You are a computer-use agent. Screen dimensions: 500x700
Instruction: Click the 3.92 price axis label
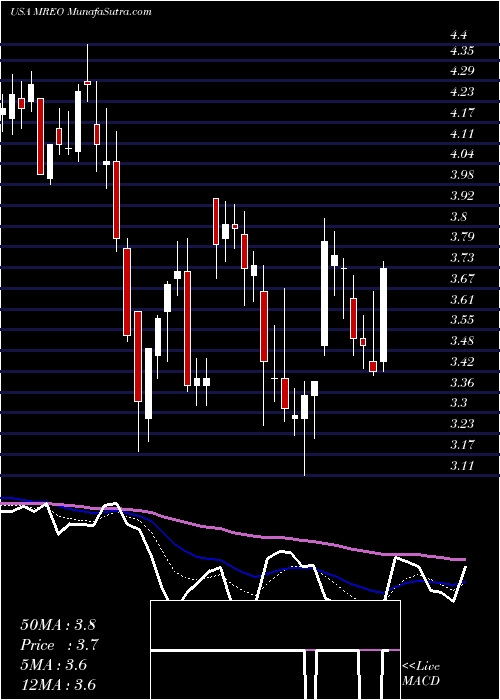462,196
